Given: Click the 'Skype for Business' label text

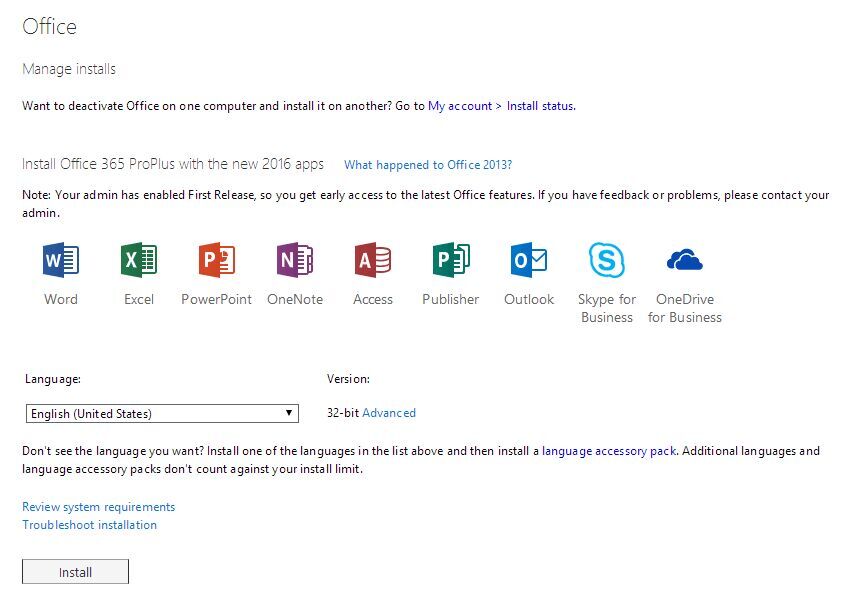Looking at the screenshot, I should [607, 308].
